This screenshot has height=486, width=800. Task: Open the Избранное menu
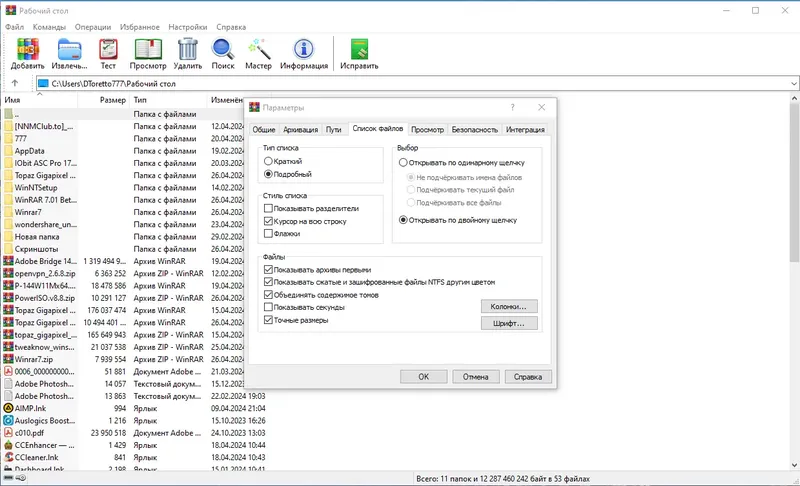point(140,27)
